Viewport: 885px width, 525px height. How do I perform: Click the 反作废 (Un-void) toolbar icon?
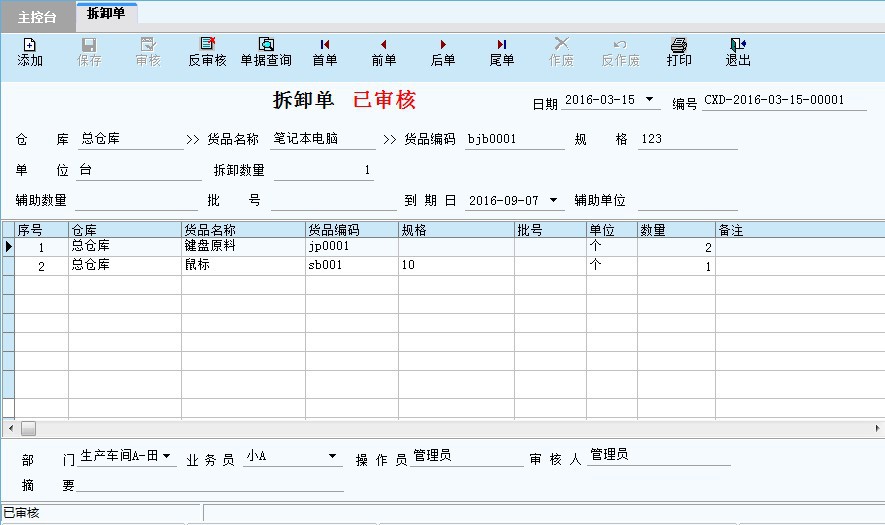point(620,52)
